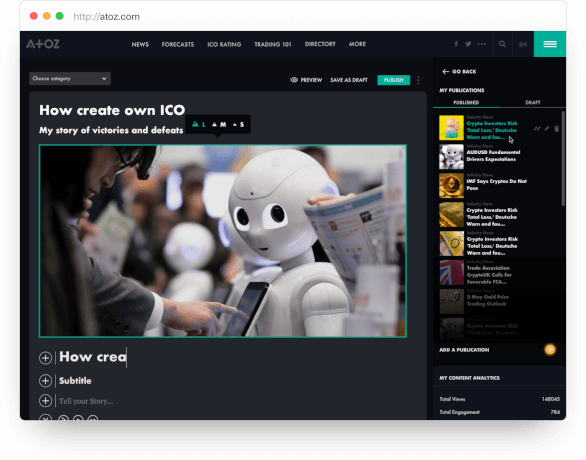586x460 pixels.
Task: Open ICO RATING in the top navigation
Action: 224,44
